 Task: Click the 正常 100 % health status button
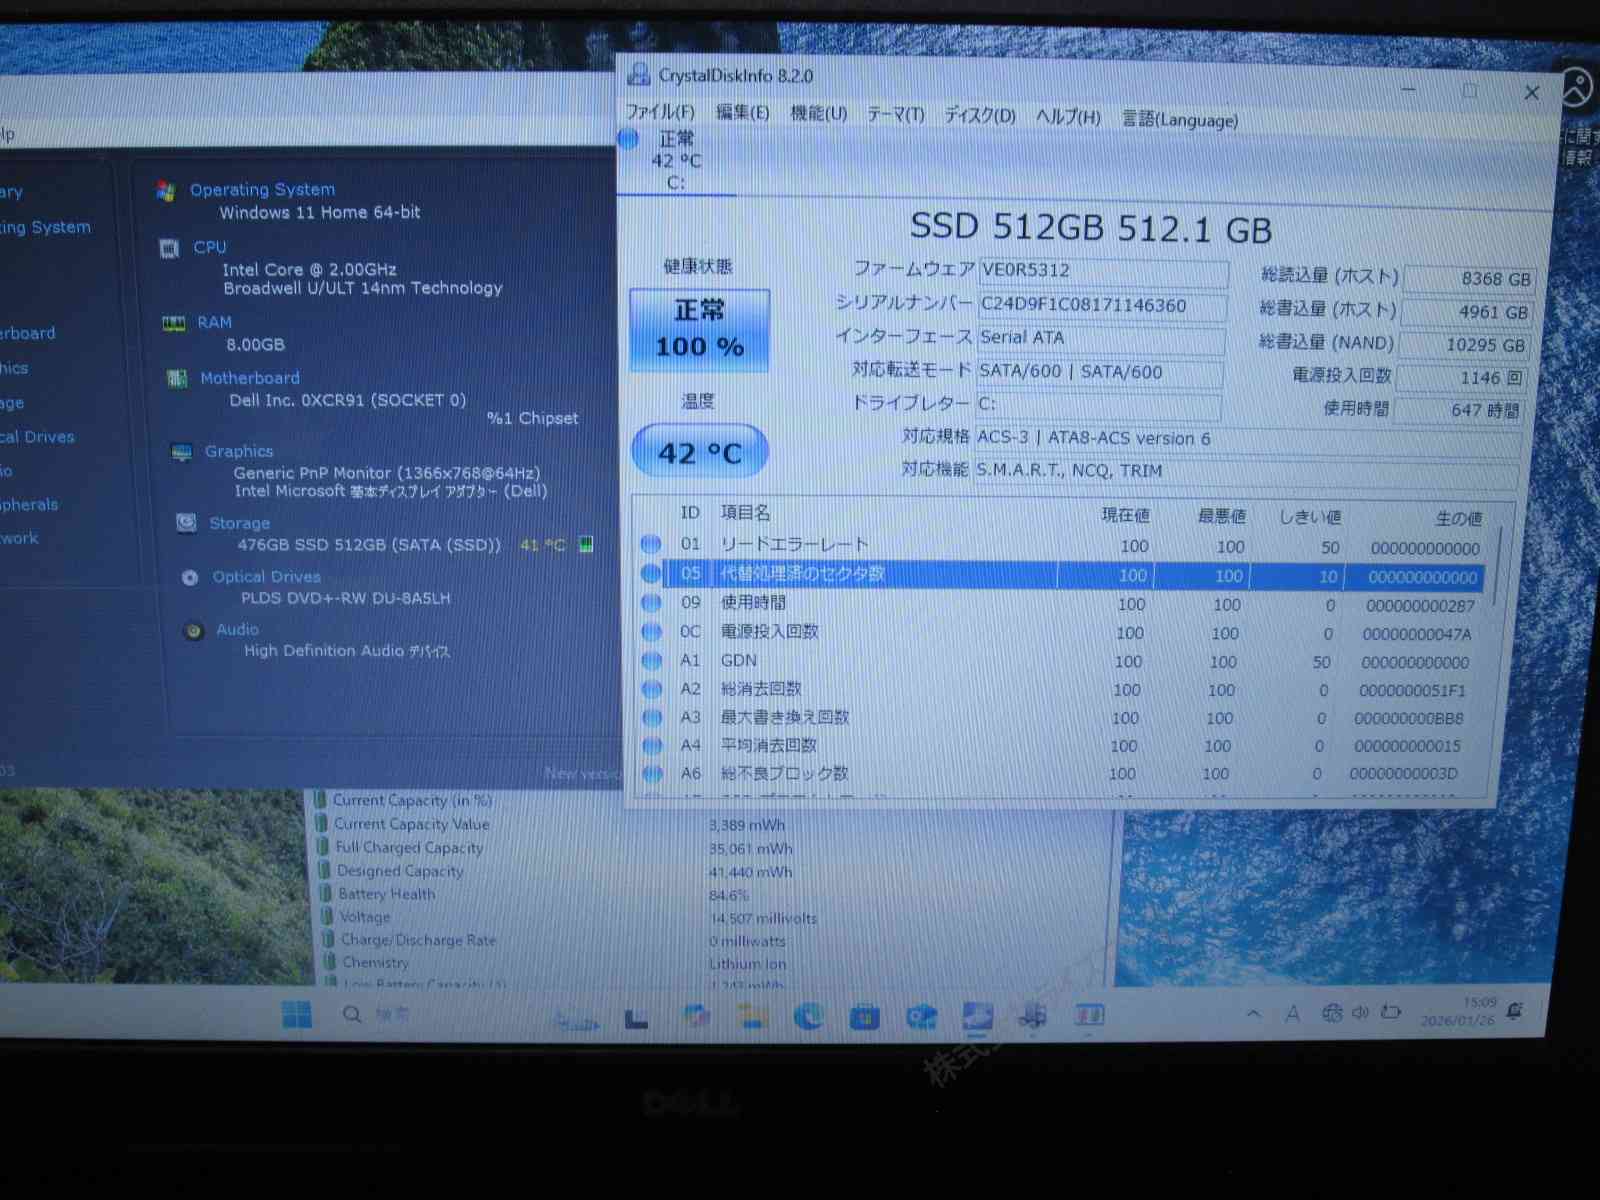point(699,329)
